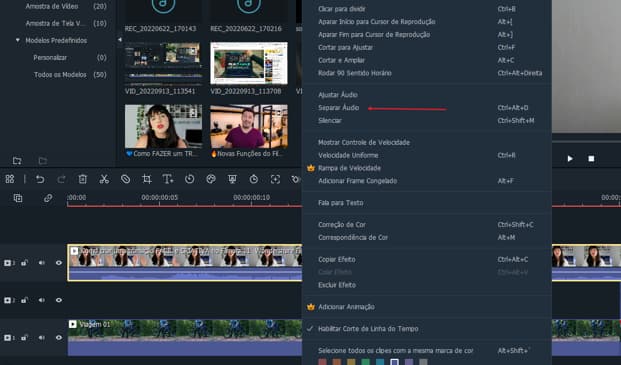
Task: Click the 00:00:00:05 mark on the ruler
Action: [160, 198]
